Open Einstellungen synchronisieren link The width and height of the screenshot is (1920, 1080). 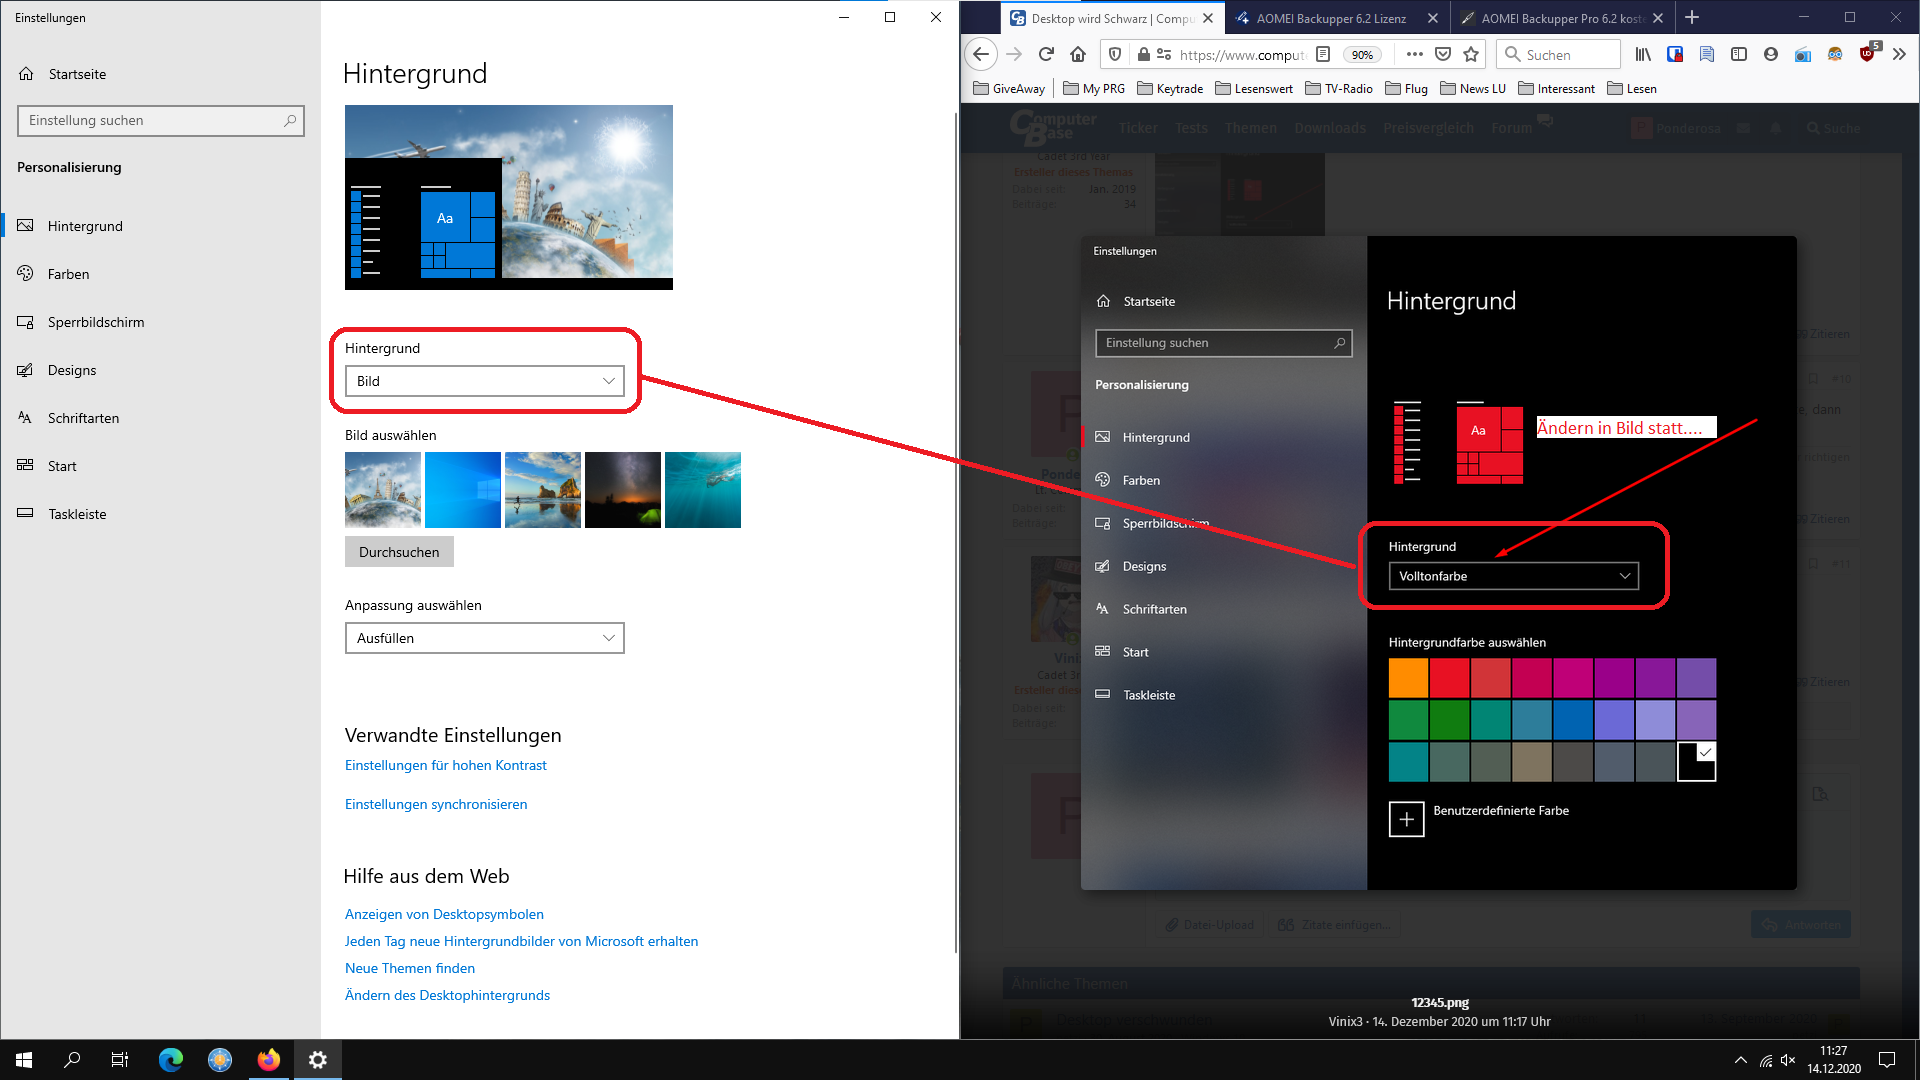coord(436,804)
